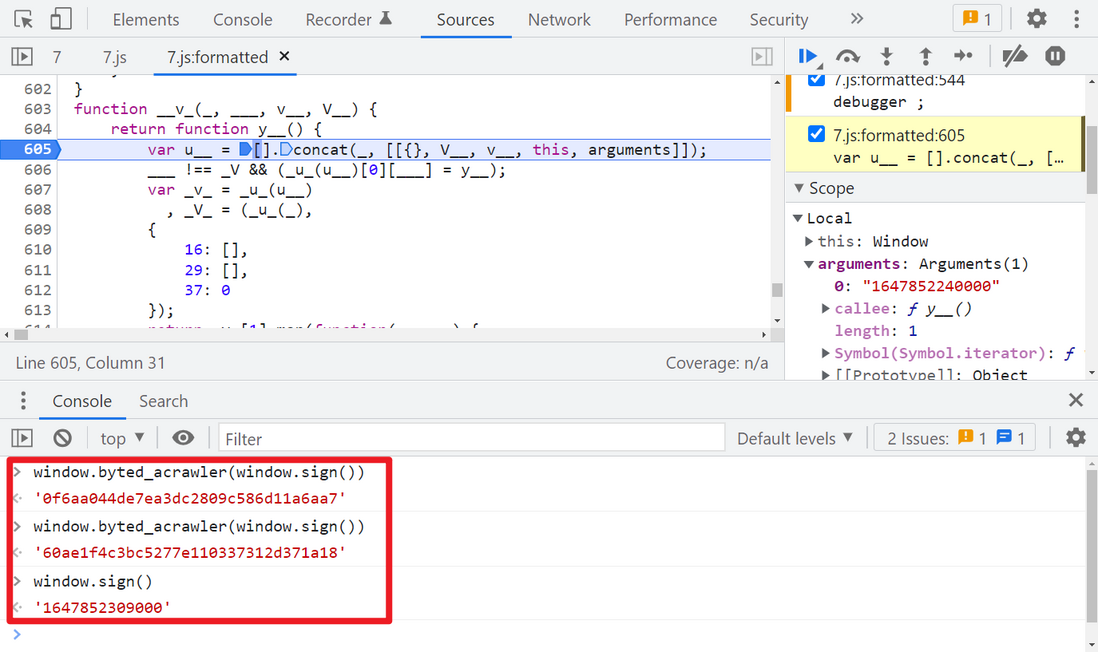Activate the inspect element picker icon
Viewport: 1098px width, 652px height.
pos(24,19)
